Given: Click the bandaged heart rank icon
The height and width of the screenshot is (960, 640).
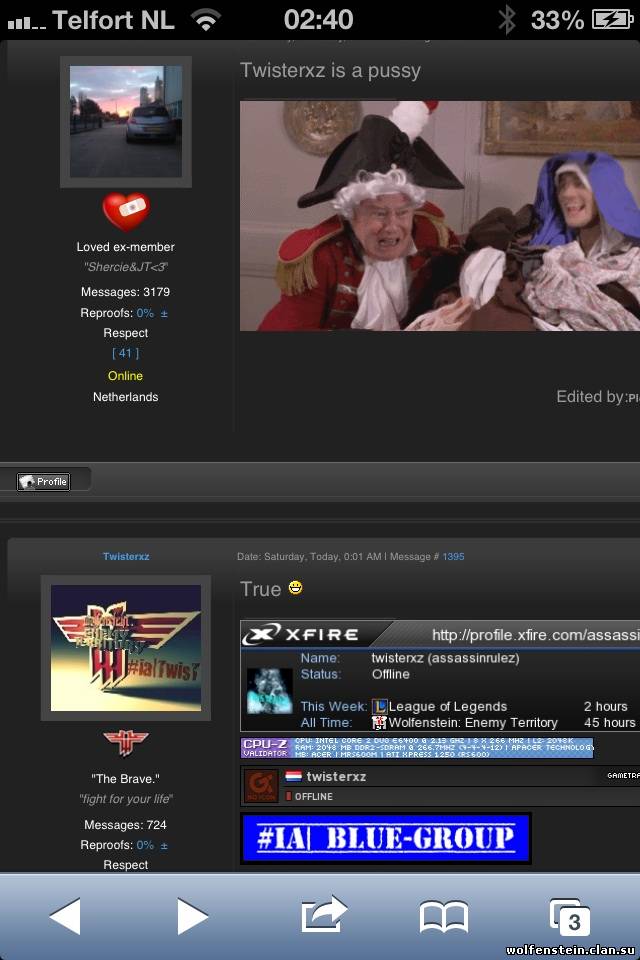Looking at the screenshot, I should (126, 212).
